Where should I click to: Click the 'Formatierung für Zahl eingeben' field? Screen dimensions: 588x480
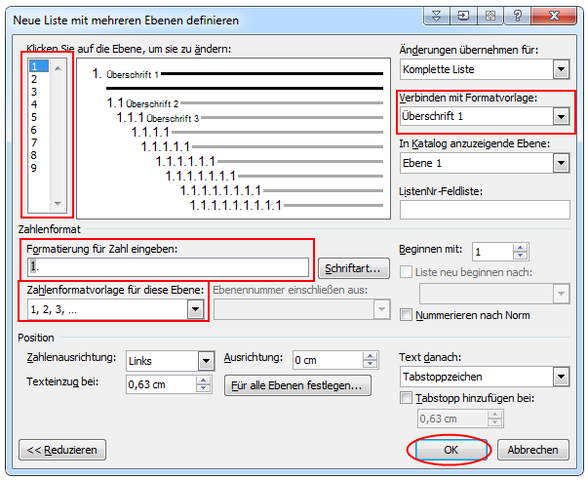[x=168, y=267]
